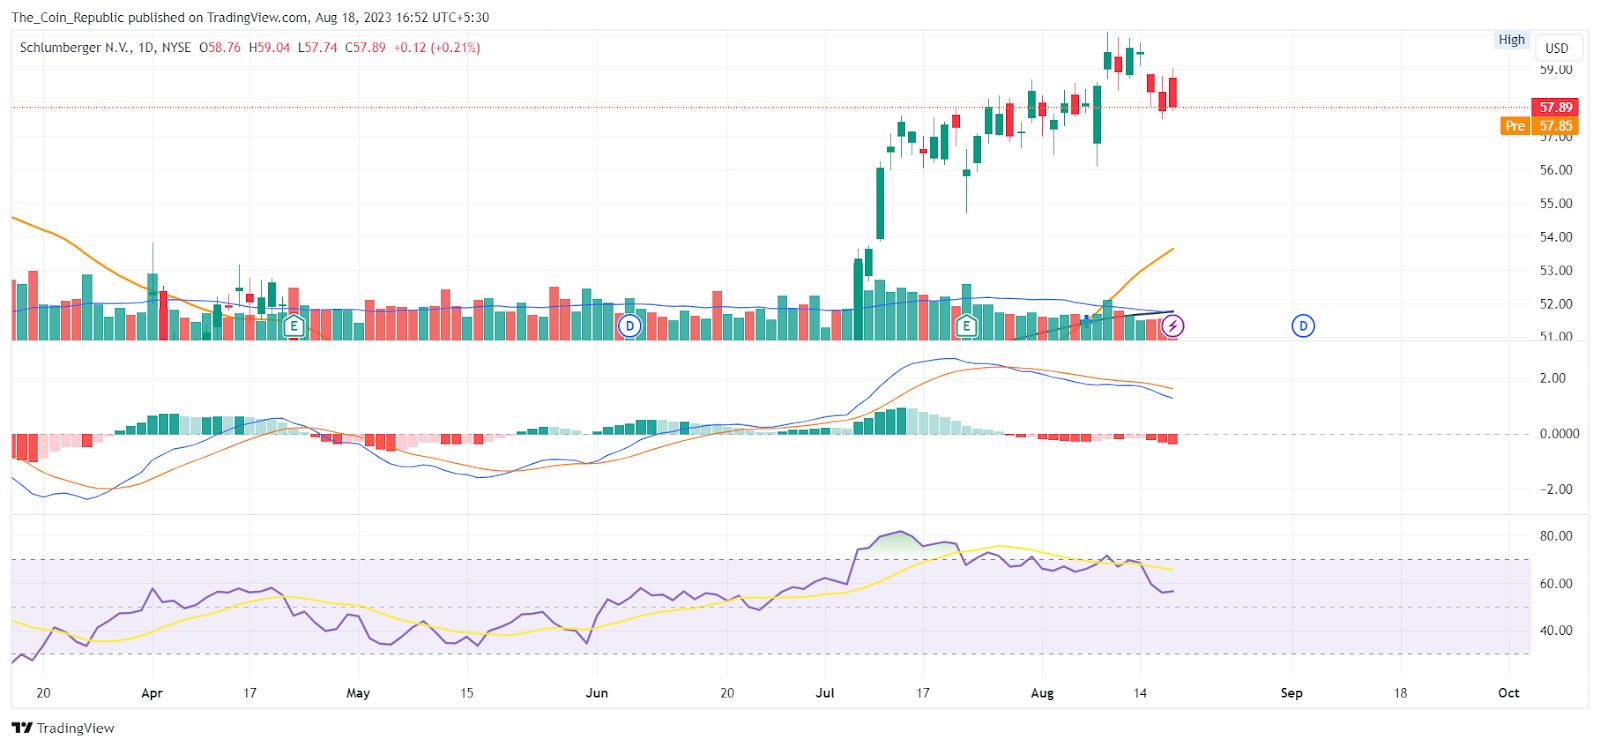Click the 80.00 RSI scale label
The width and height of the screenshot is (1600, 747).
[x=1556, y=536]
